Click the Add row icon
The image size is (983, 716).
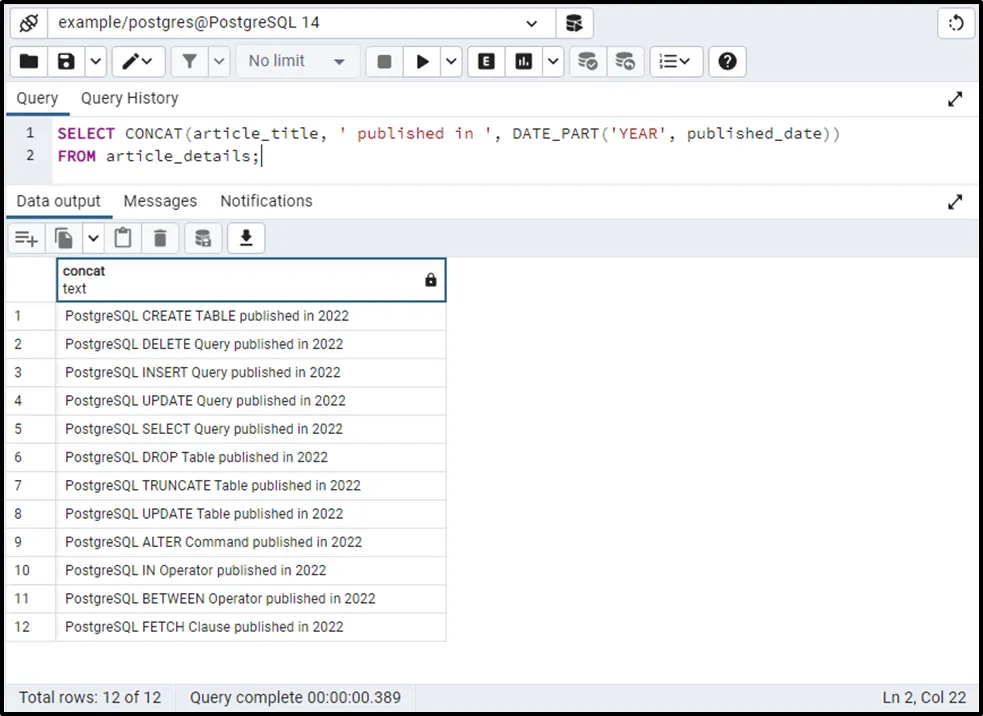26,238
